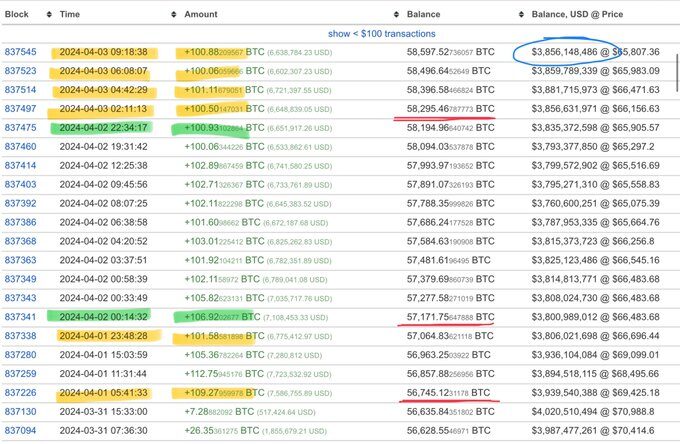Open block 837460 link
The width and height of the screenshot is (680, 444).
[21, 146]
